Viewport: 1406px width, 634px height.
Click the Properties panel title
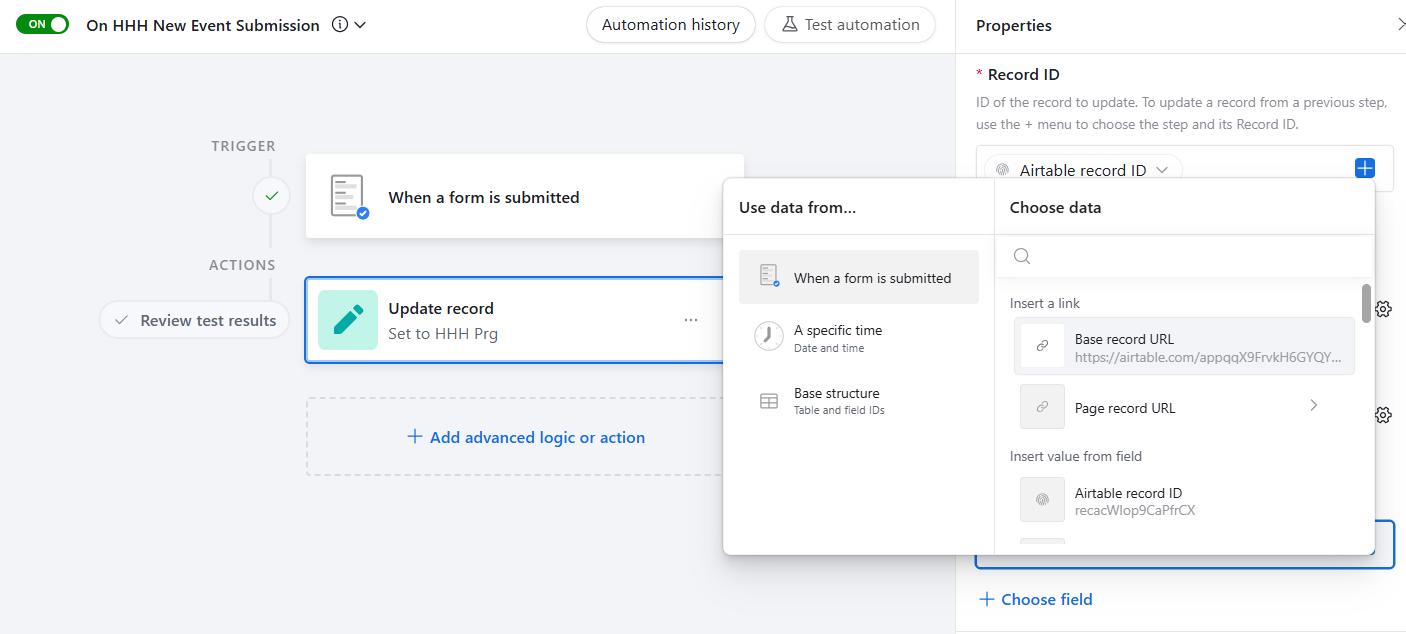[x=1014, y=26]
